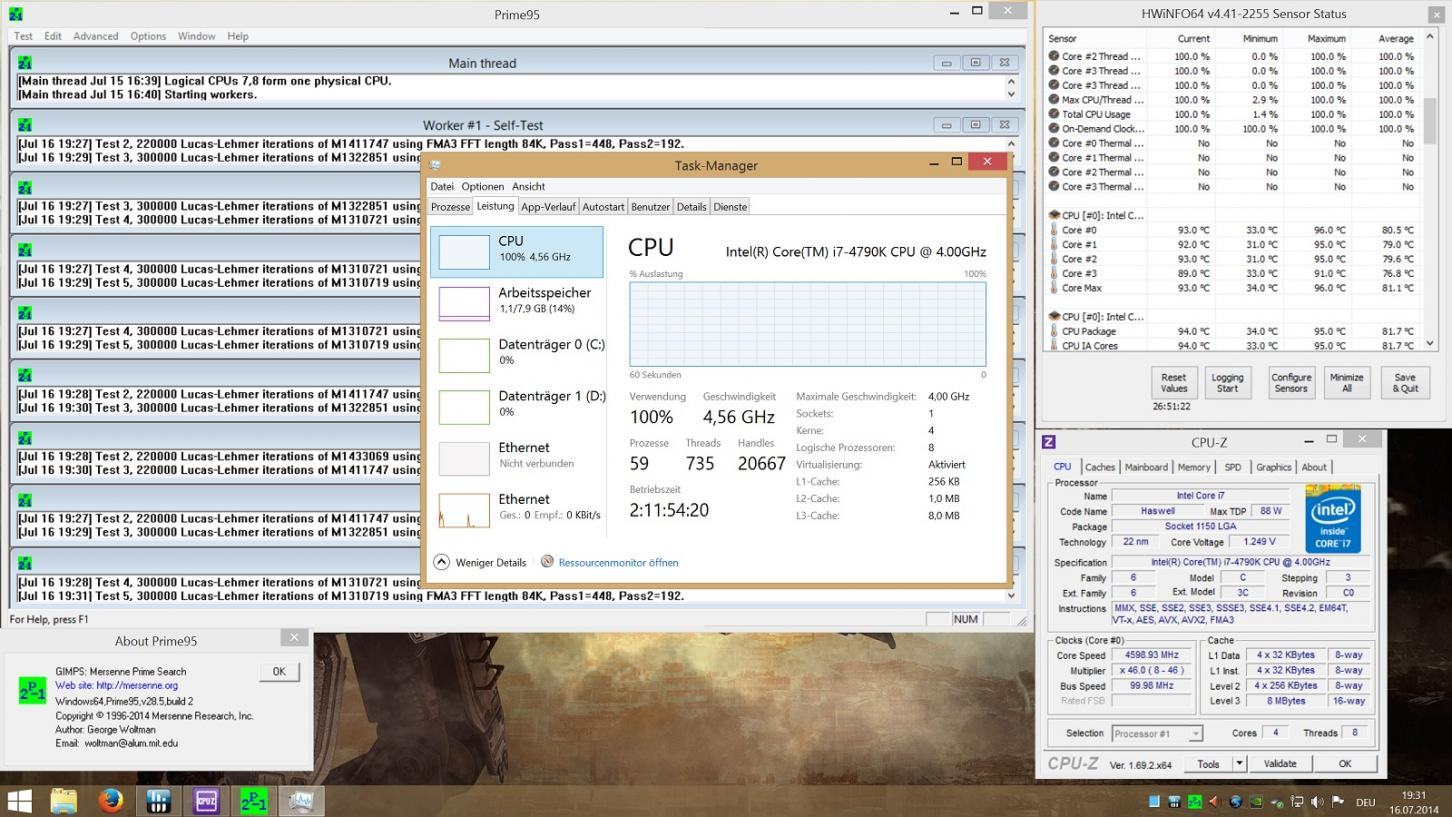Open the volume speaker tray icon

(1317, 802)
